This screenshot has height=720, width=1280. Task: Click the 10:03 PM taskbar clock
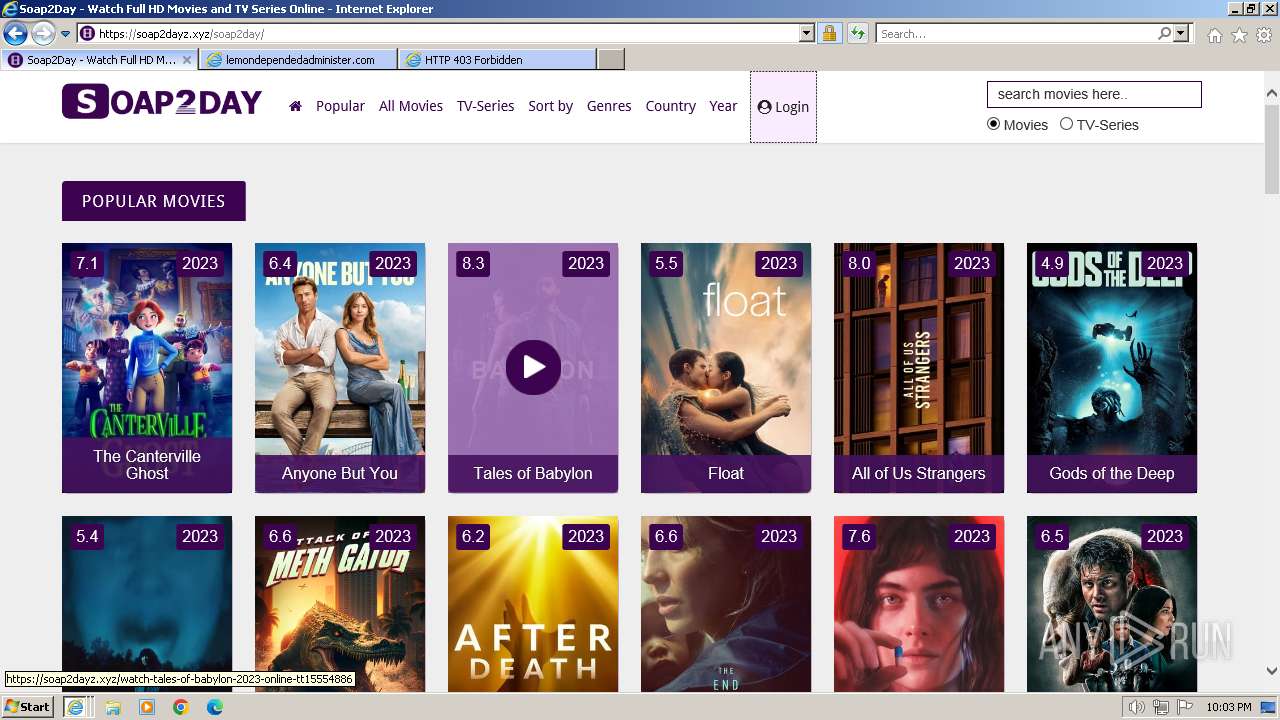tap(1229, 707)
